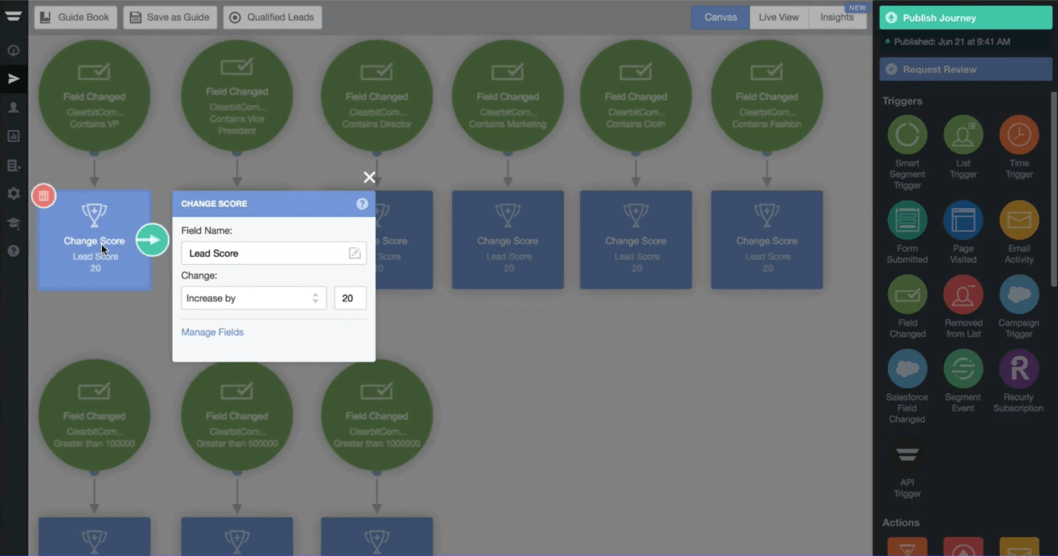Open the journeys paper-plane sidebar icon
This screenshot has width=1058, height=556.
click(x=13, y=79)
